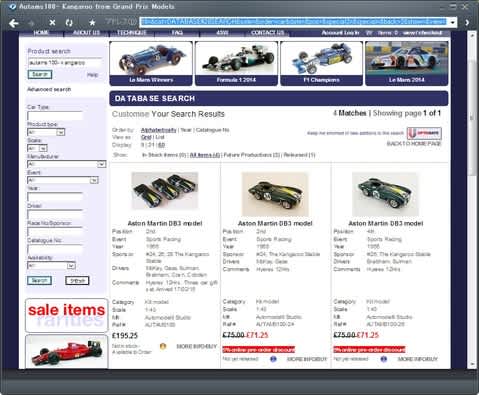Click the orange info icon beside £195.25 item
Image resolution: width=479 pixels, height=395 pixels.
pyautogui.click(x=163, y=346)
